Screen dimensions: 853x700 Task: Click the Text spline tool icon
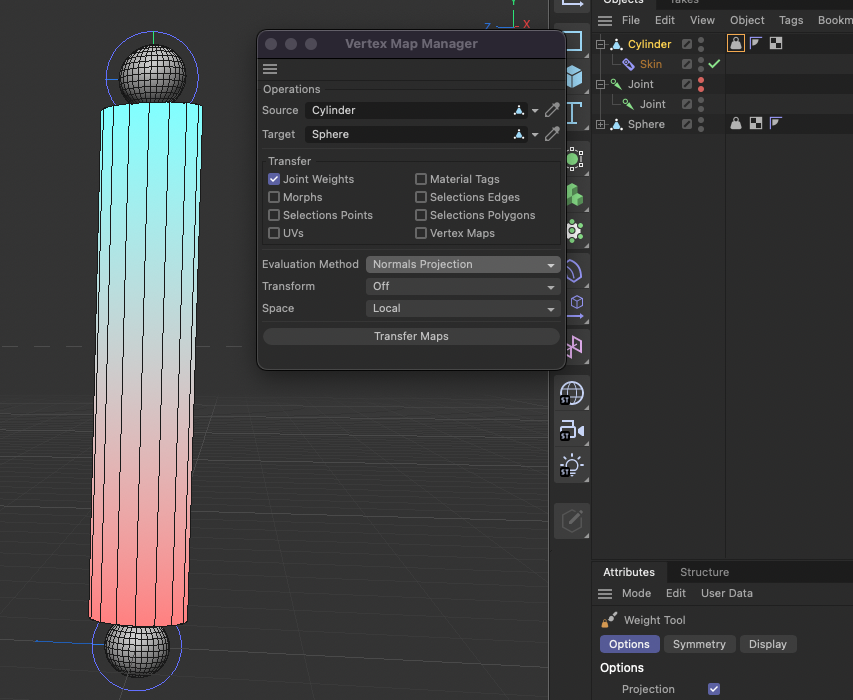(574, 112)
